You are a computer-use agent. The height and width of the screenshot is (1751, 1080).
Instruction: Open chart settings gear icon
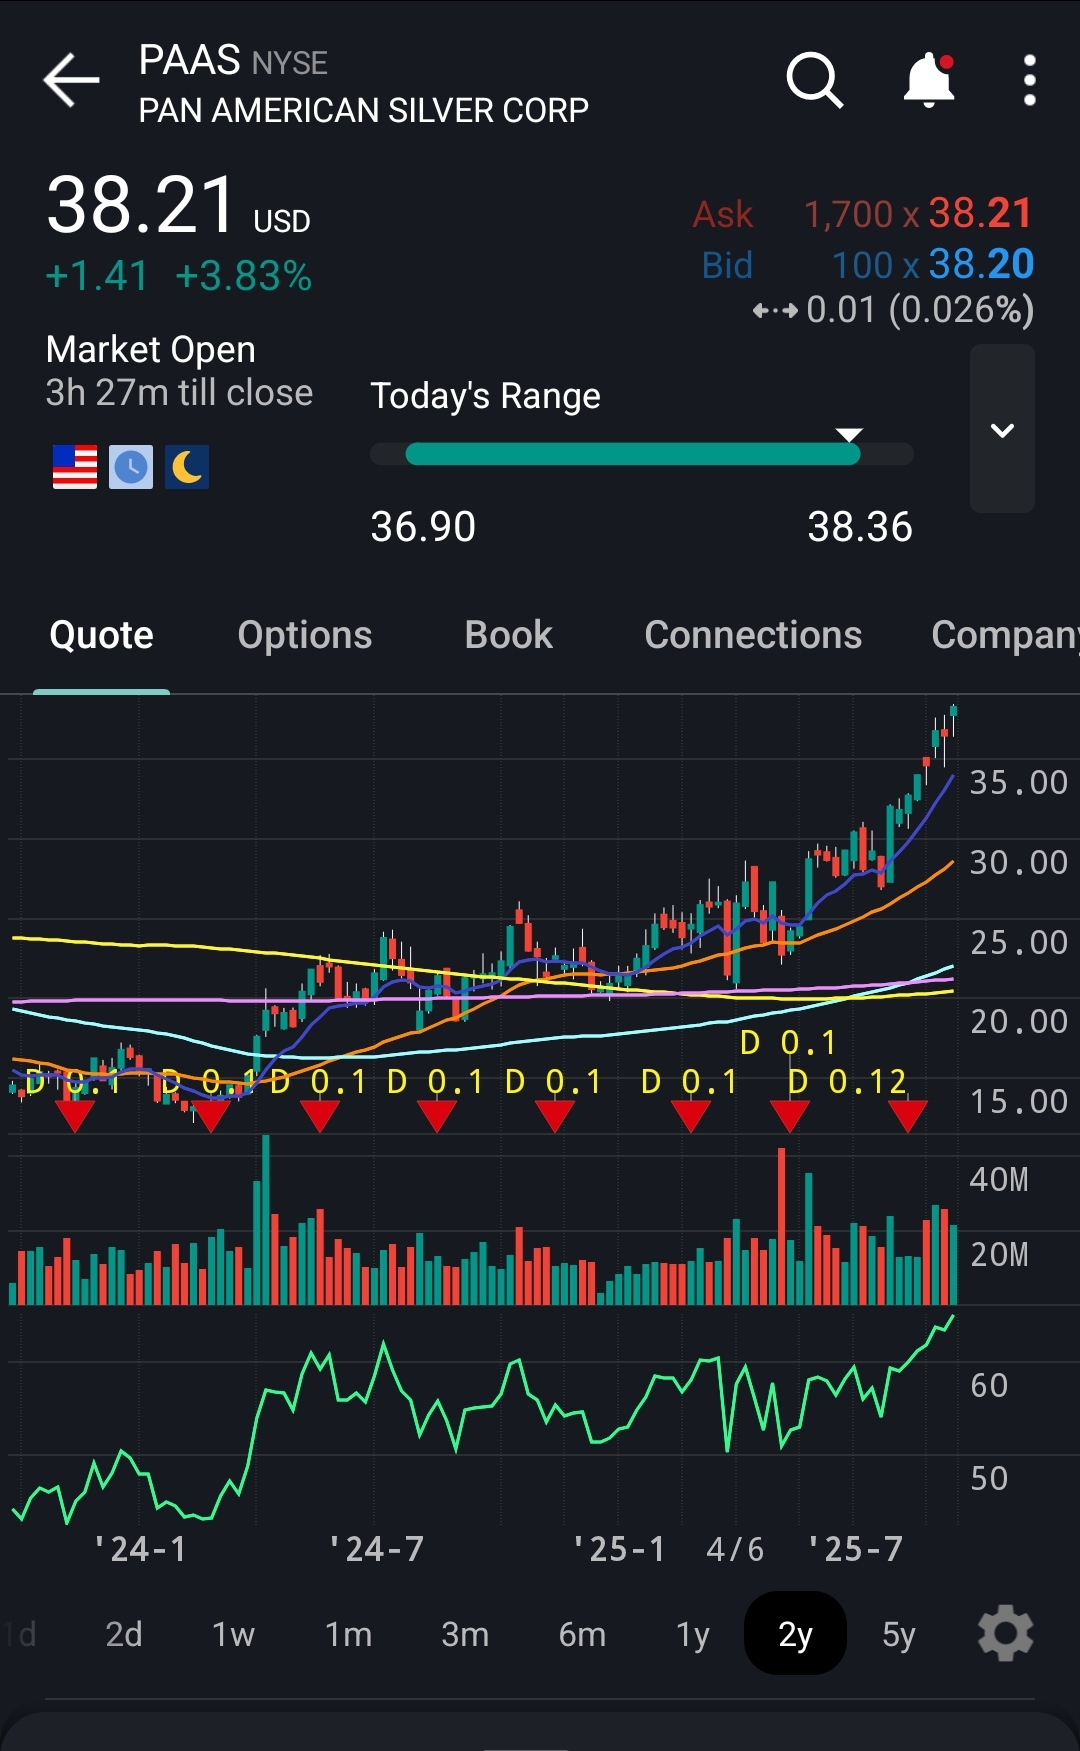tap(1005, 1634)
